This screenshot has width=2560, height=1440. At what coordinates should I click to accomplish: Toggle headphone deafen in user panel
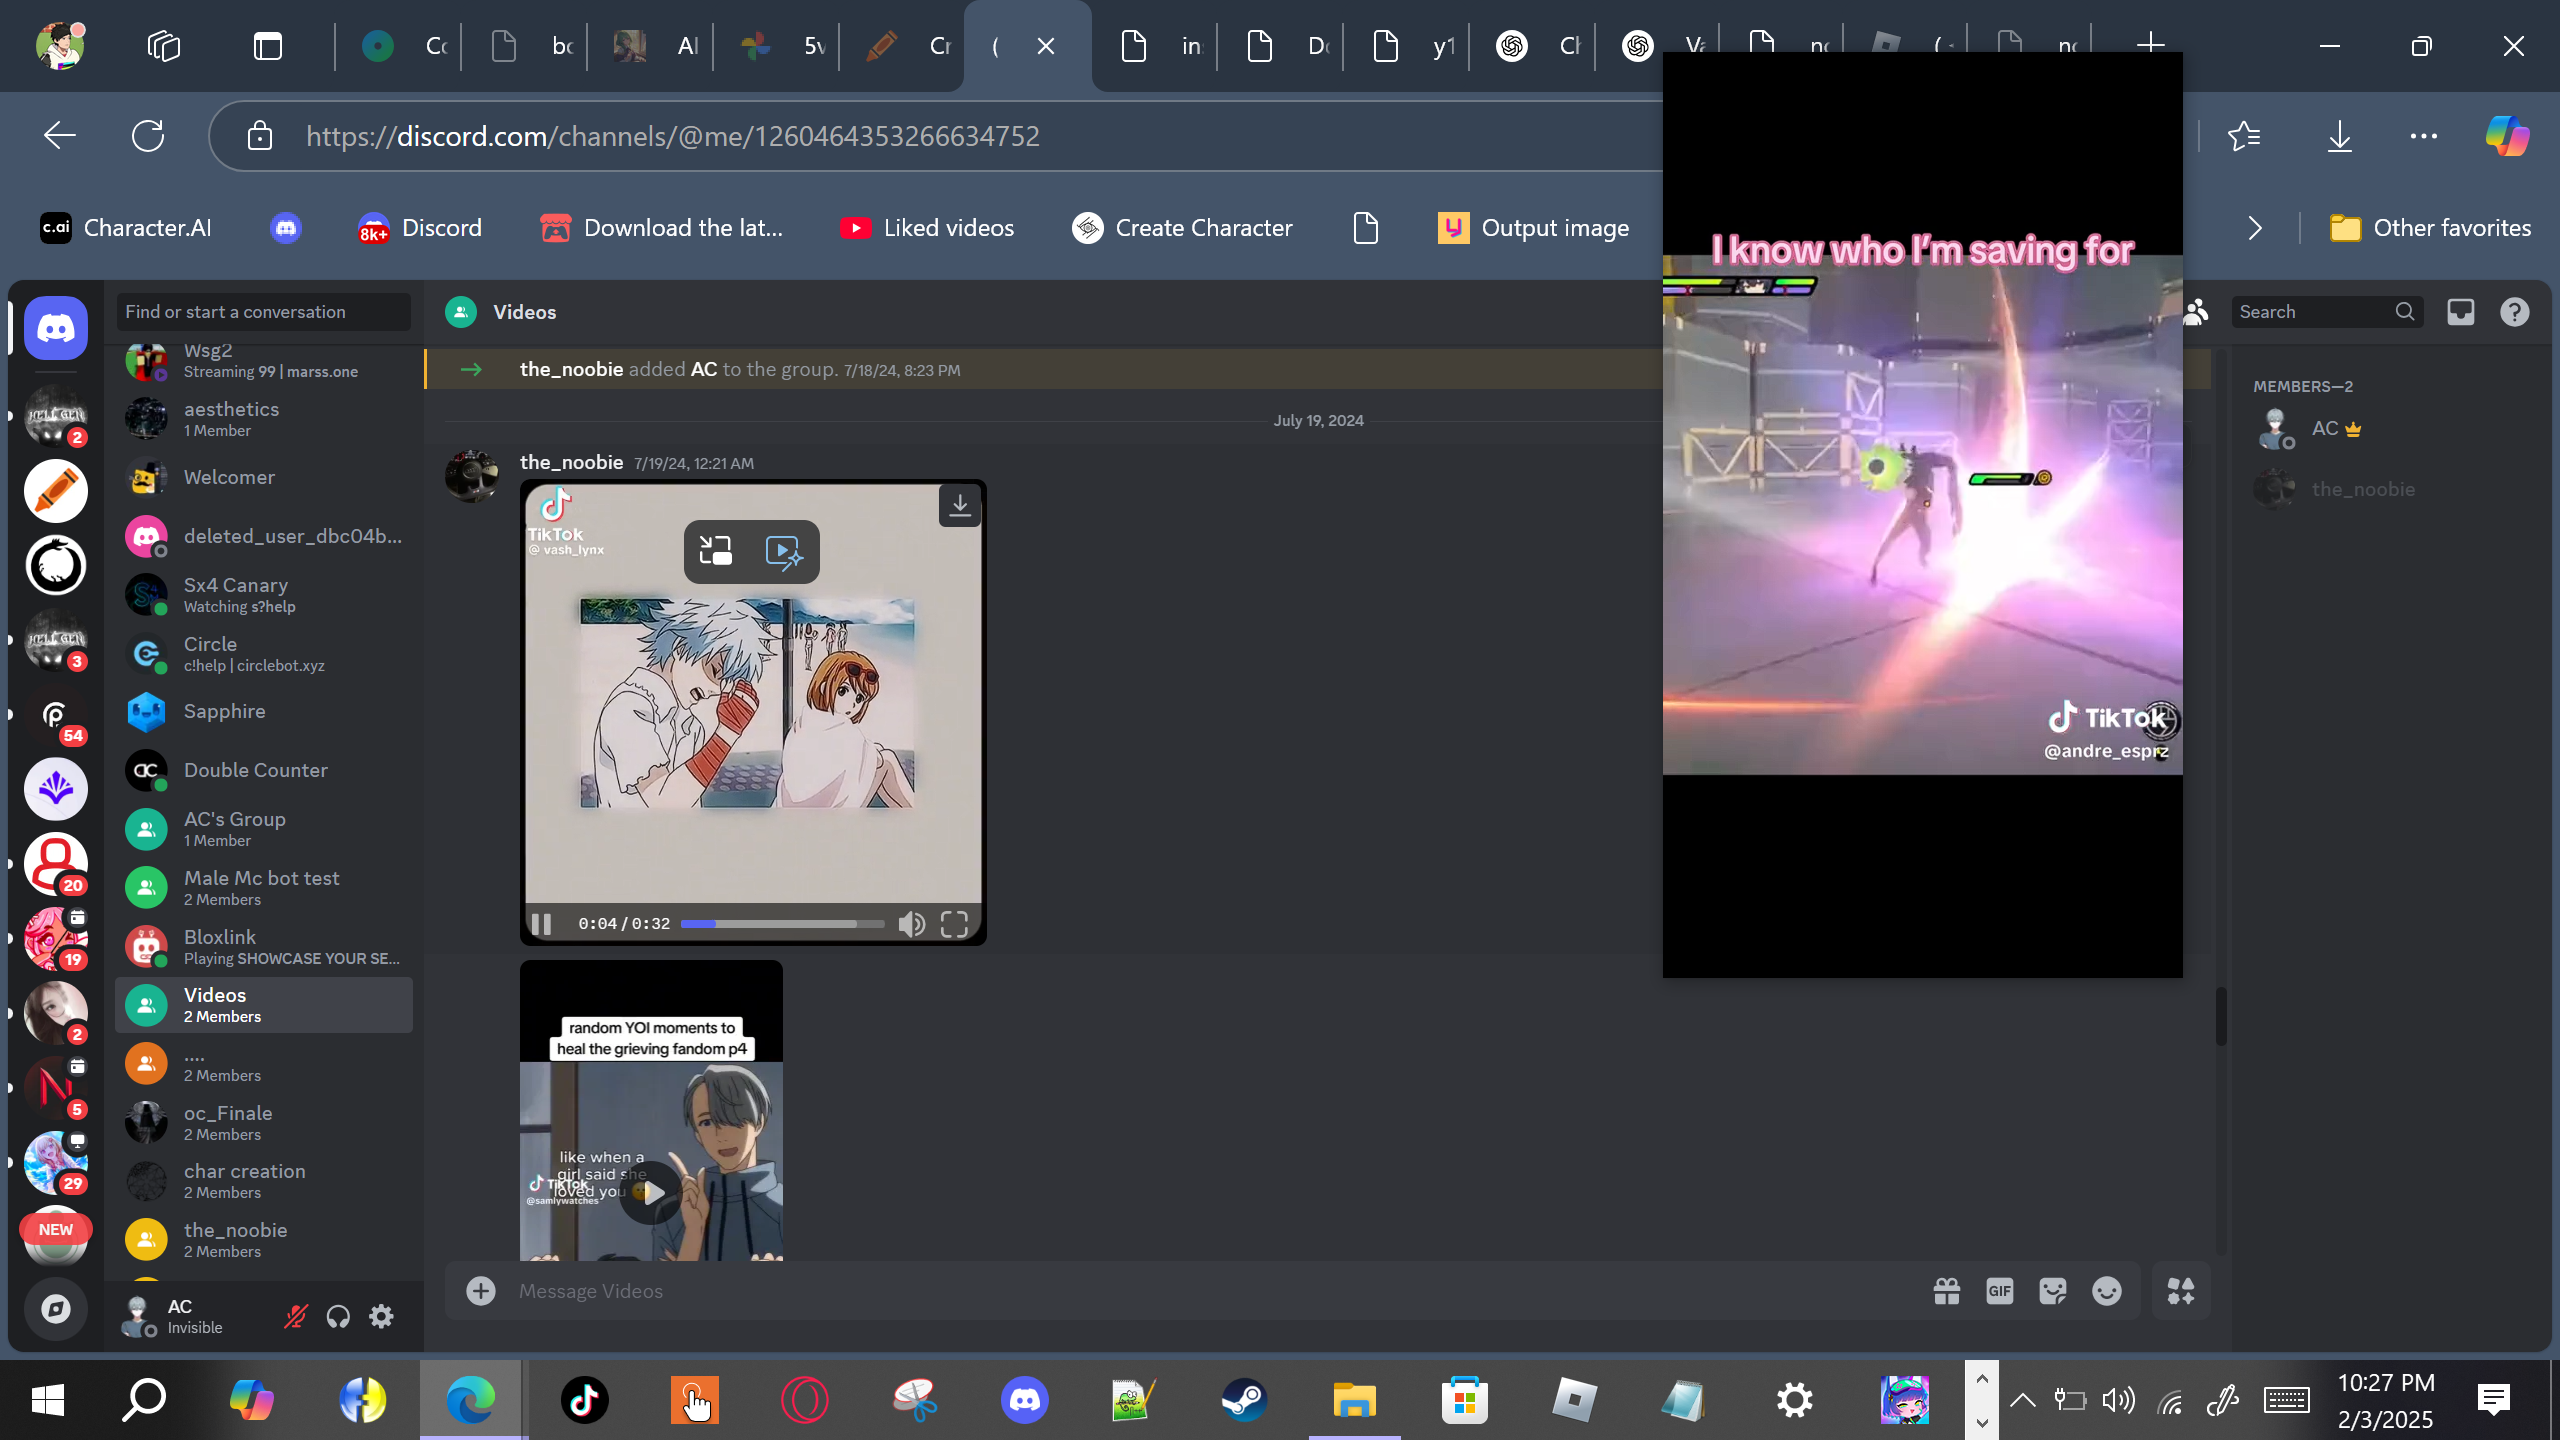pyautogui.click(x=338, y=1316)
